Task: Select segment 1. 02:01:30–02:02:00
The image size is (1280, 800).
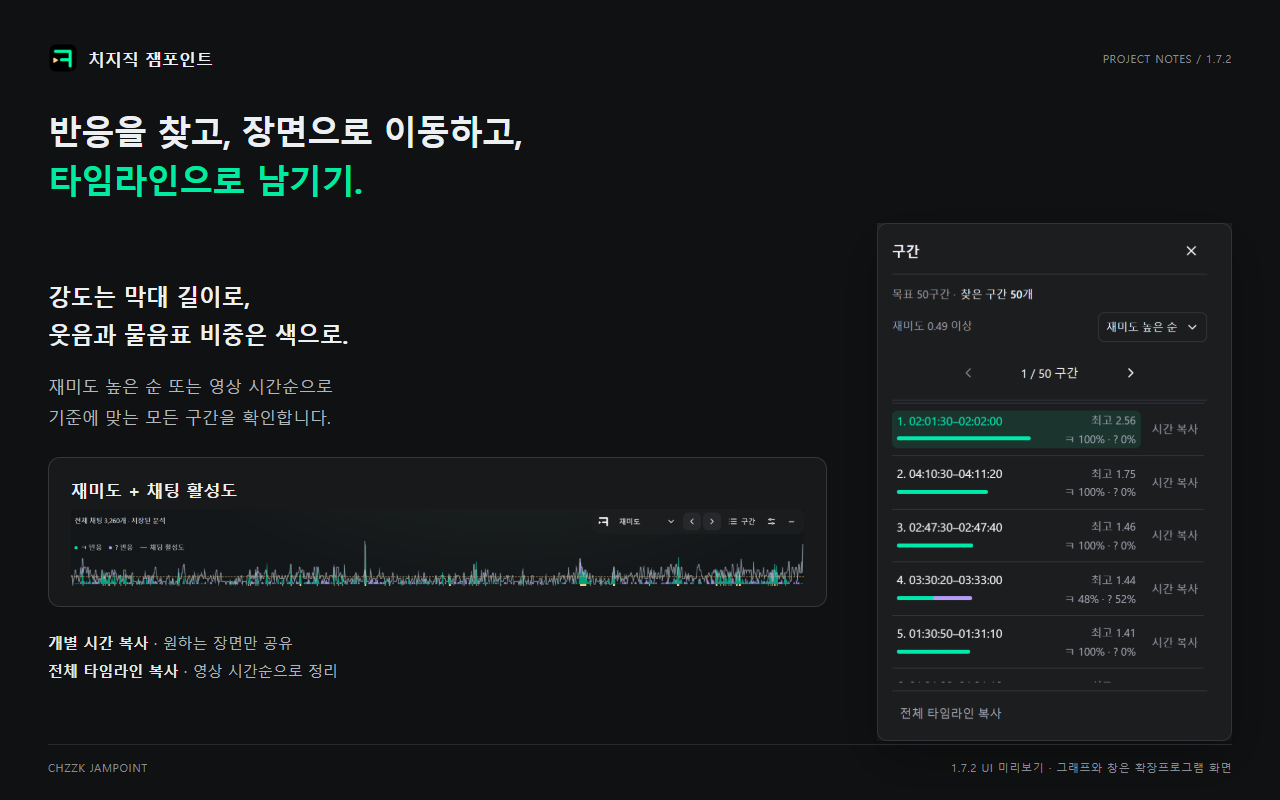Action: (x=1016, y=429)
